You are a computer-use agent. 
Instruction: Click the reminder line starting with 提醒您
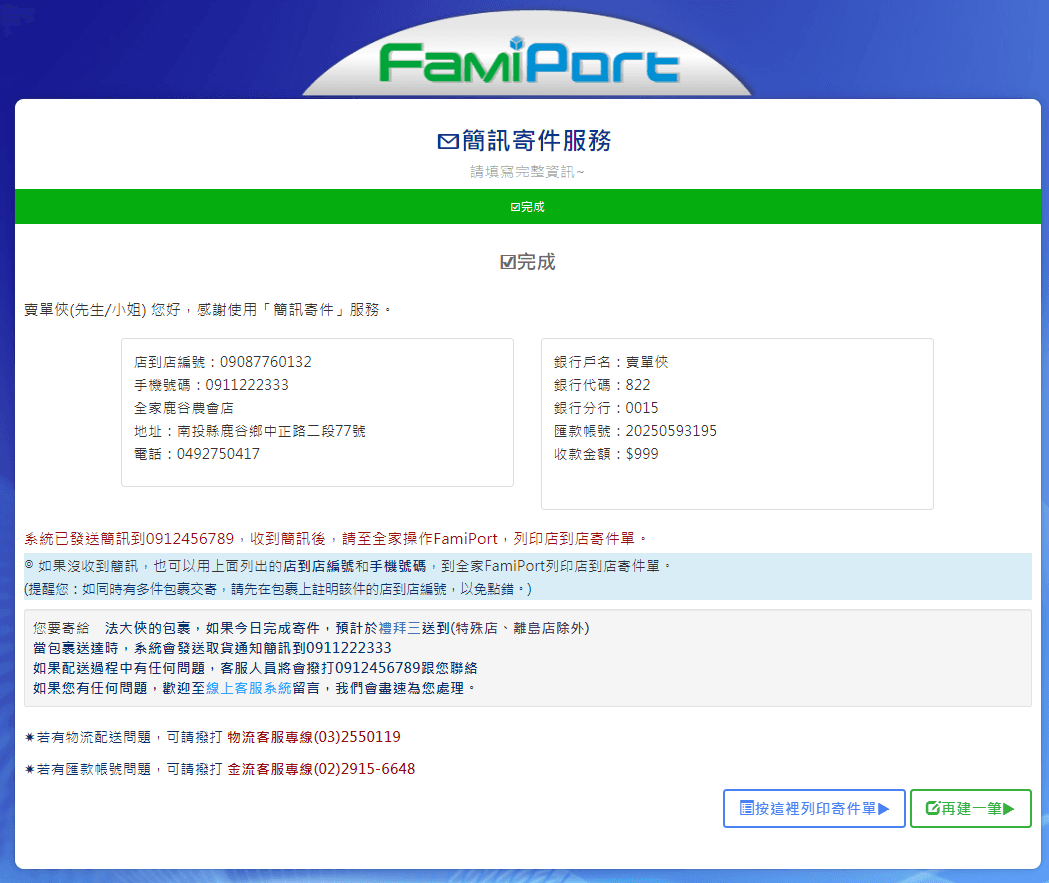pos(278,589)
